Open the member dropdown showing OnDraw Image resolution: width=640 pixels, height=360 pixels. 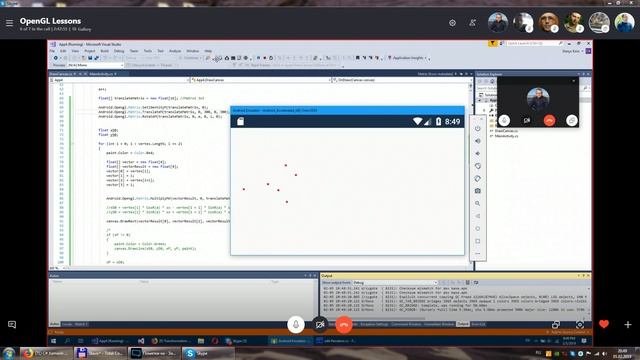pos(402,80)
